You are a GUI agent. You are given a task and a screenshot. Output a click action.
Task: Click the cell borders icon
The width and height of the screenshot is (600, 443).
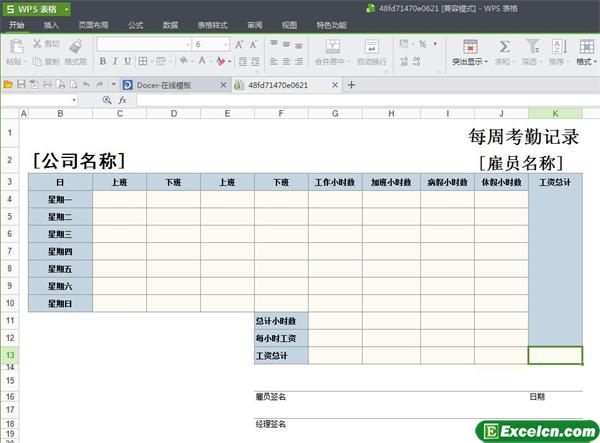(143, 61)
